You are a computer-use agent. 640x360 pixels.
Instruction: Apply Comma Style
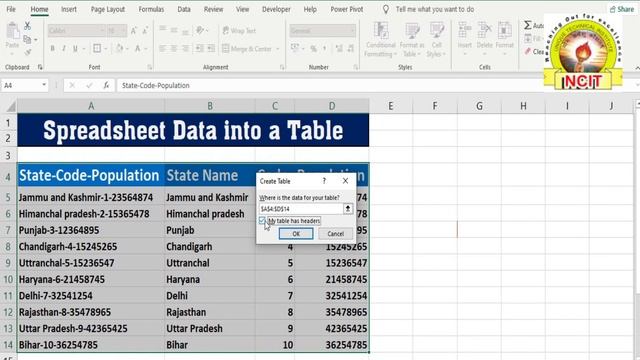coord(325,49)
